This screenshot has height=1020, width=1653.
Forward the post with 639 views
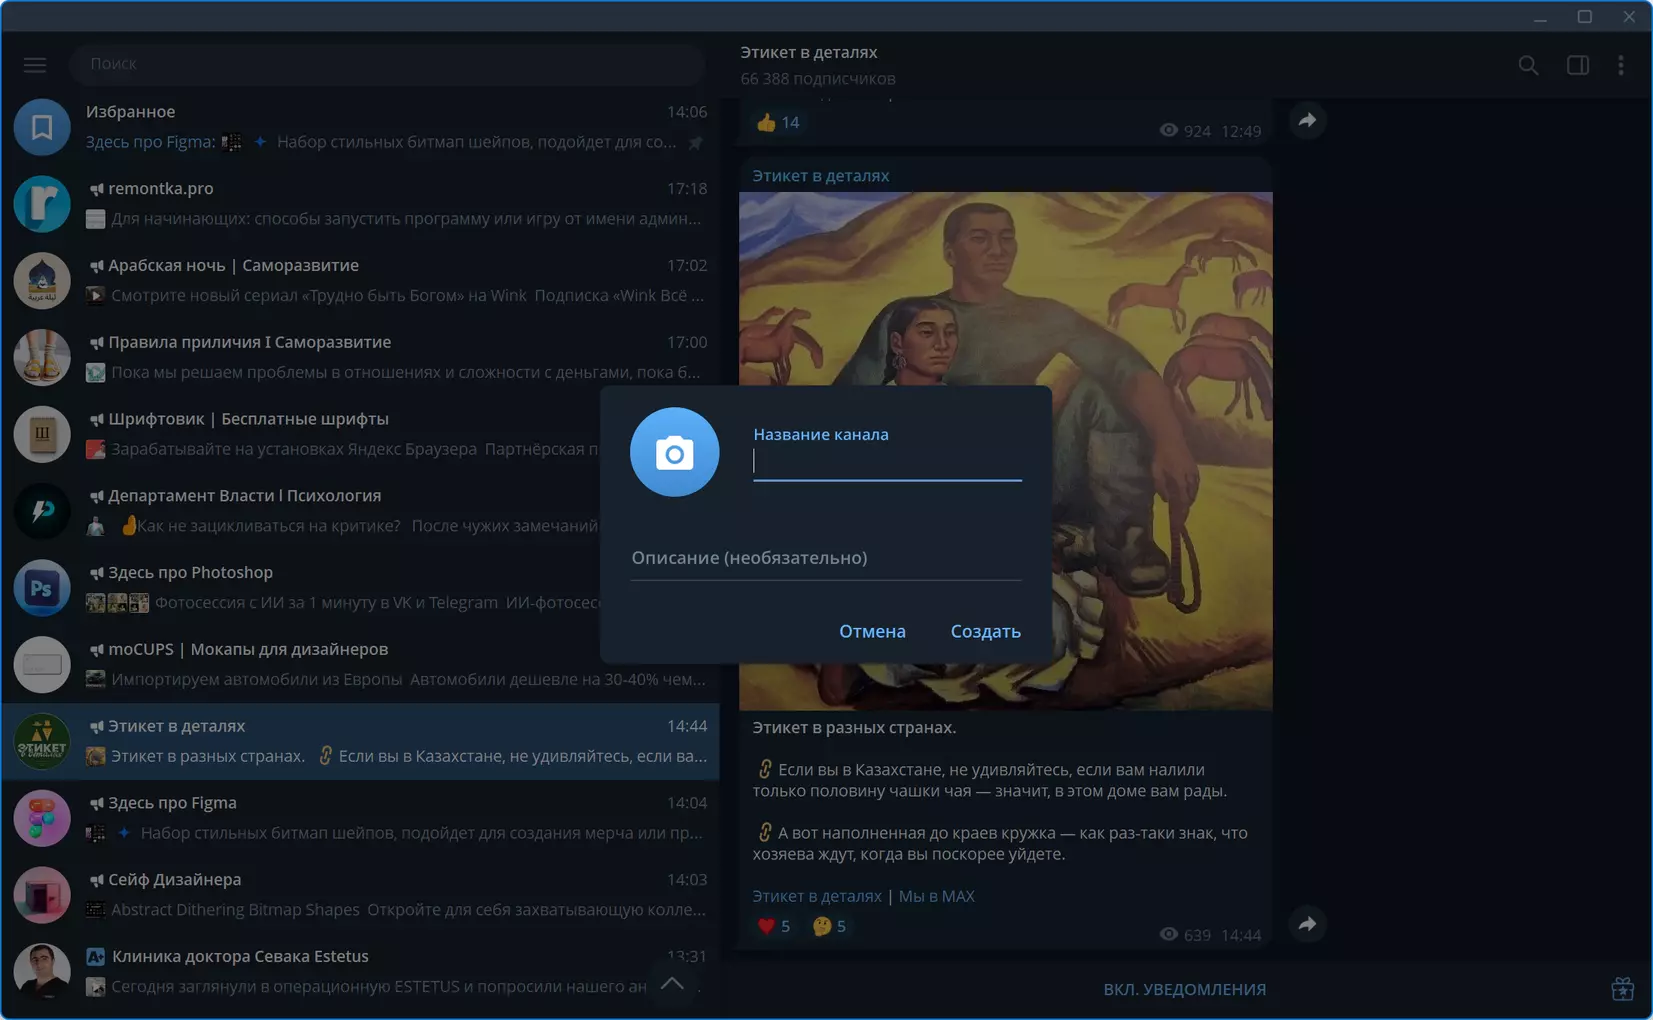point(1307,924)
